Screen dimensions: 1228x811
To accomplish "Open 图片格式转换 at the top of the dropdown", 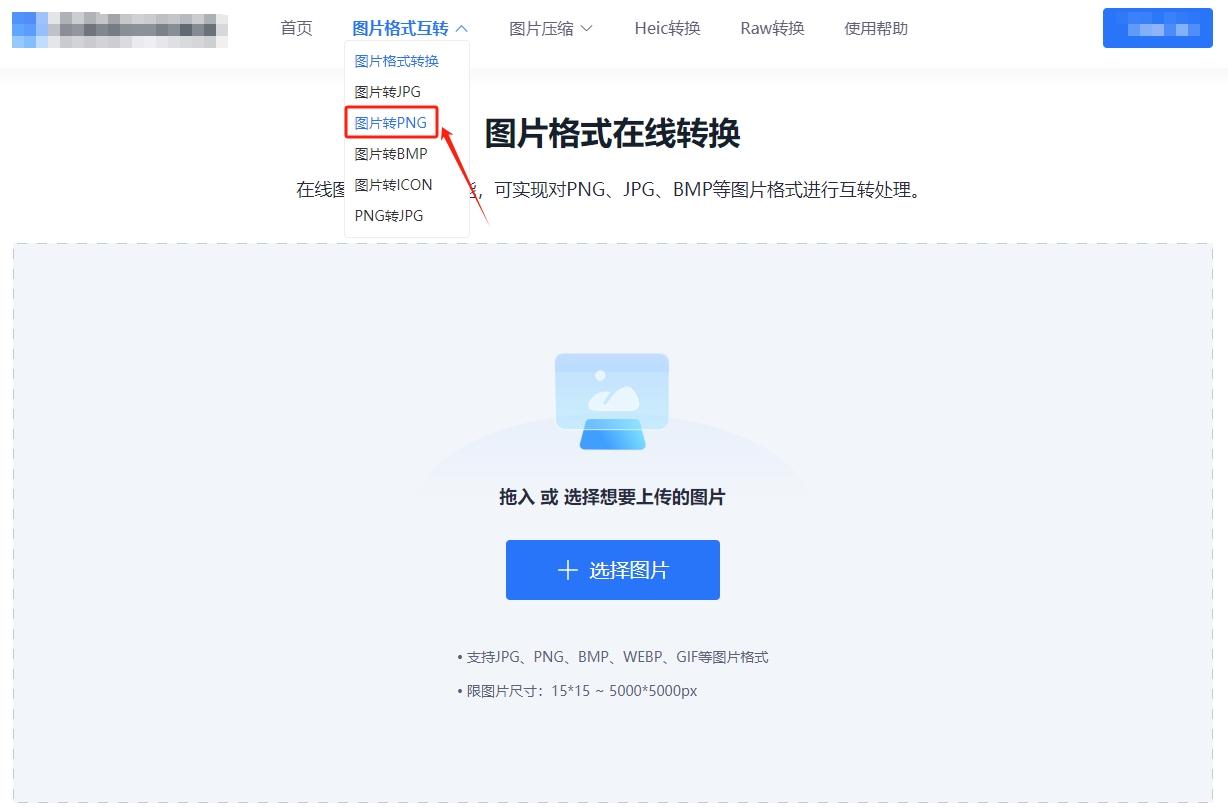I will (x=395, y=60).
